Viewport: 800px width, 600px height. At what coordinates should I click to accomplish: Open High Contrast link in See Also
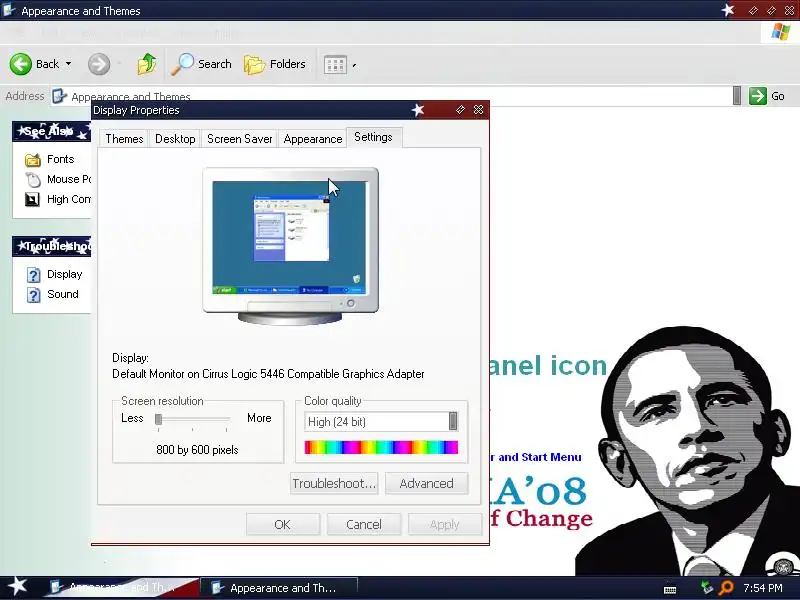69,199
